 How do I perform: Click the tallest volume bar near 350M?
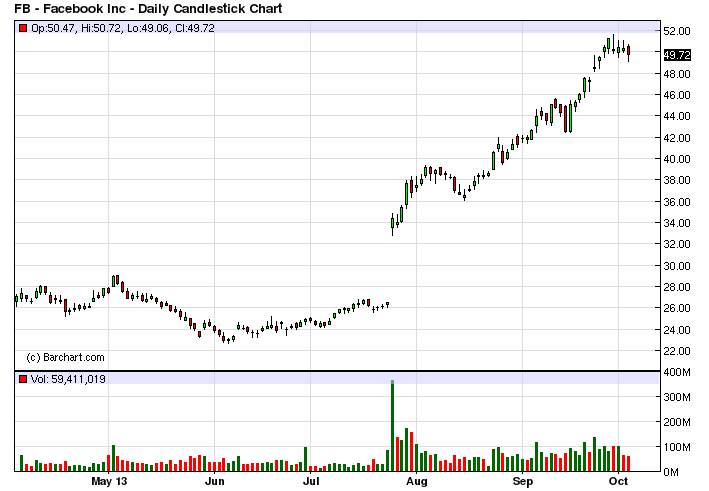(x=392, y=426)
